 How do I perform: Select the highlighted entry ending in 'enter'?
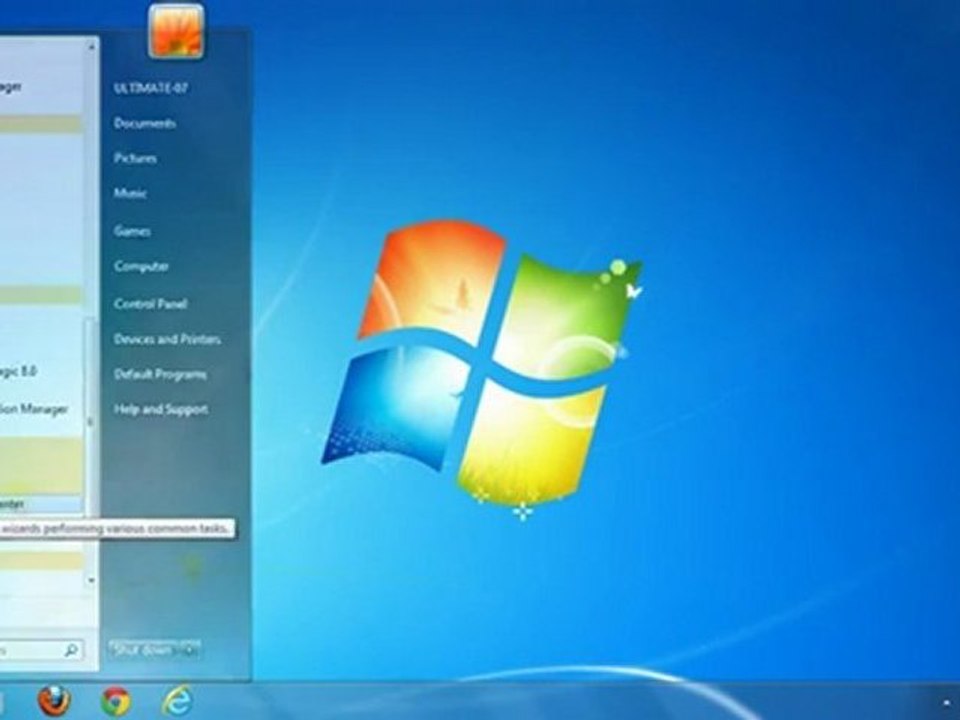[x=42, y=504]
